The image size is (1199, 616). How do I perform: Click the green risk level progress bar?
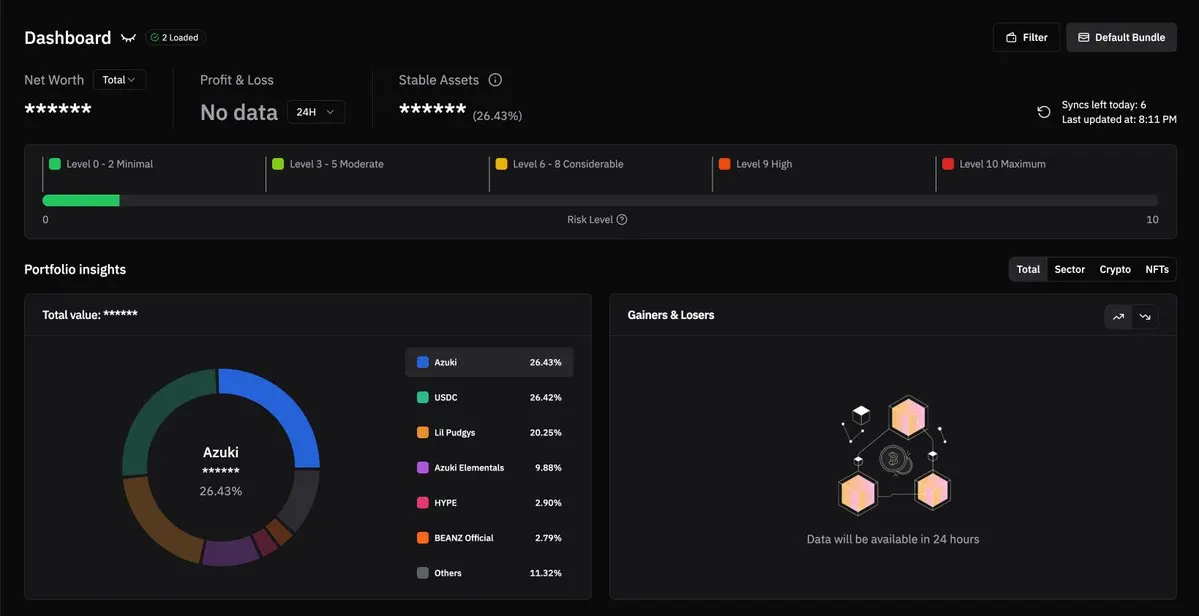point(81,200)
